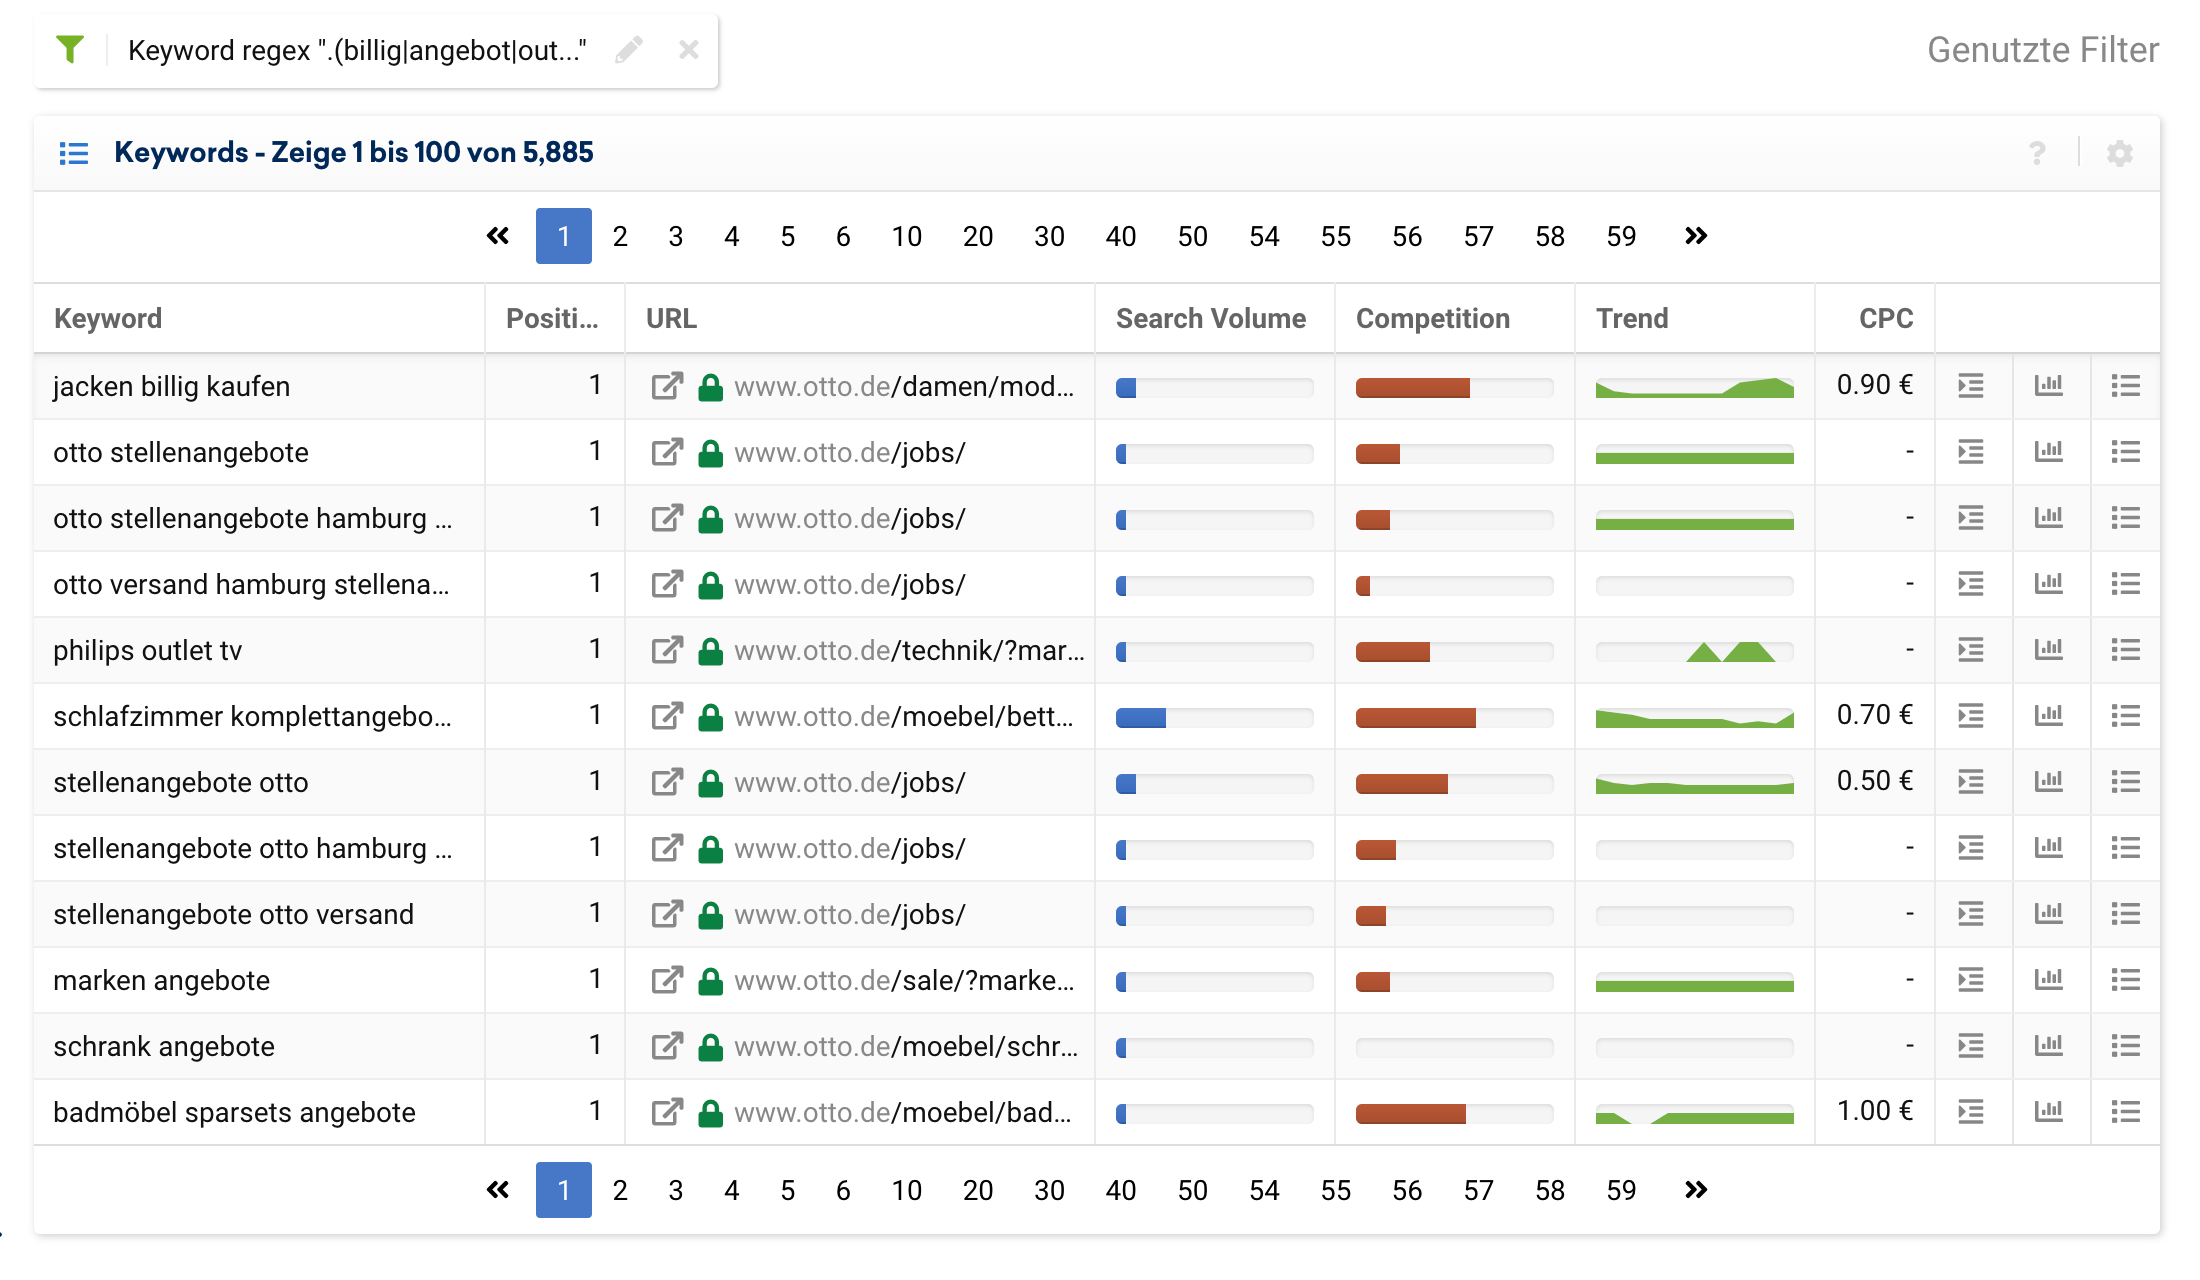This screenshot has height=1280, width=2200.
Task: Show SERP details for stellenangebote otto
Action: [x=1970, y=781]
